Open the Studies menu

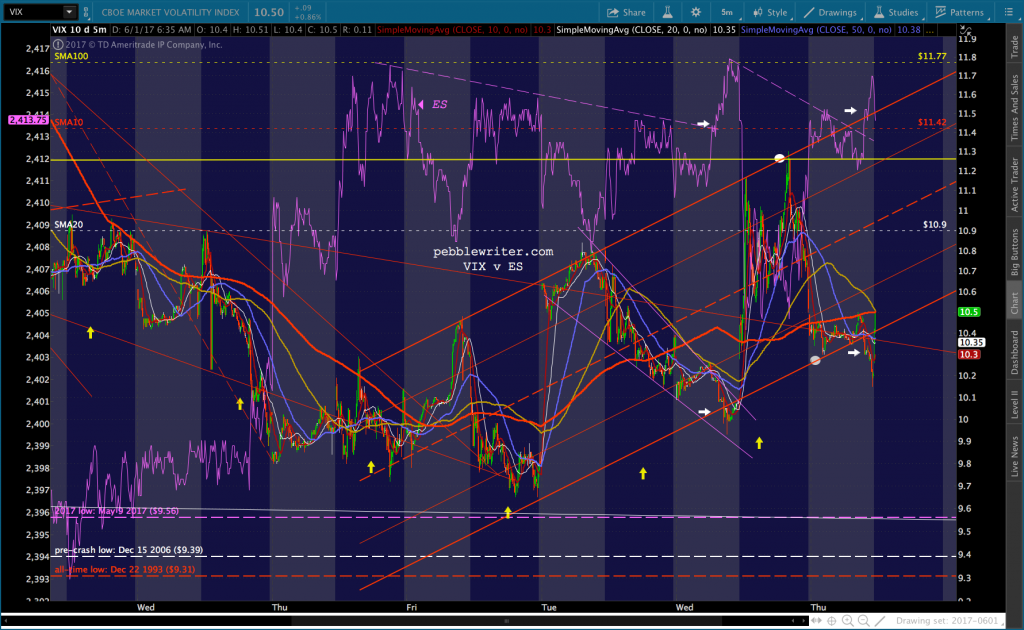[x=896, y=12]
